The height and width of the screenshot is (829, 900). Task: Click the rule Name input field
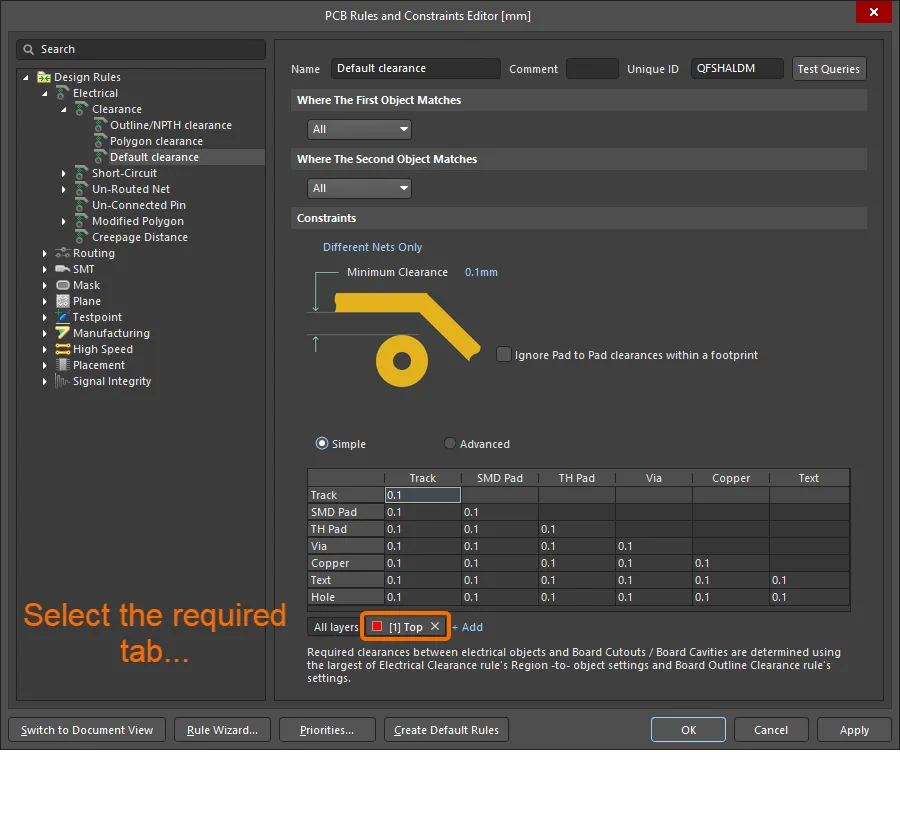tap(416, 68)
